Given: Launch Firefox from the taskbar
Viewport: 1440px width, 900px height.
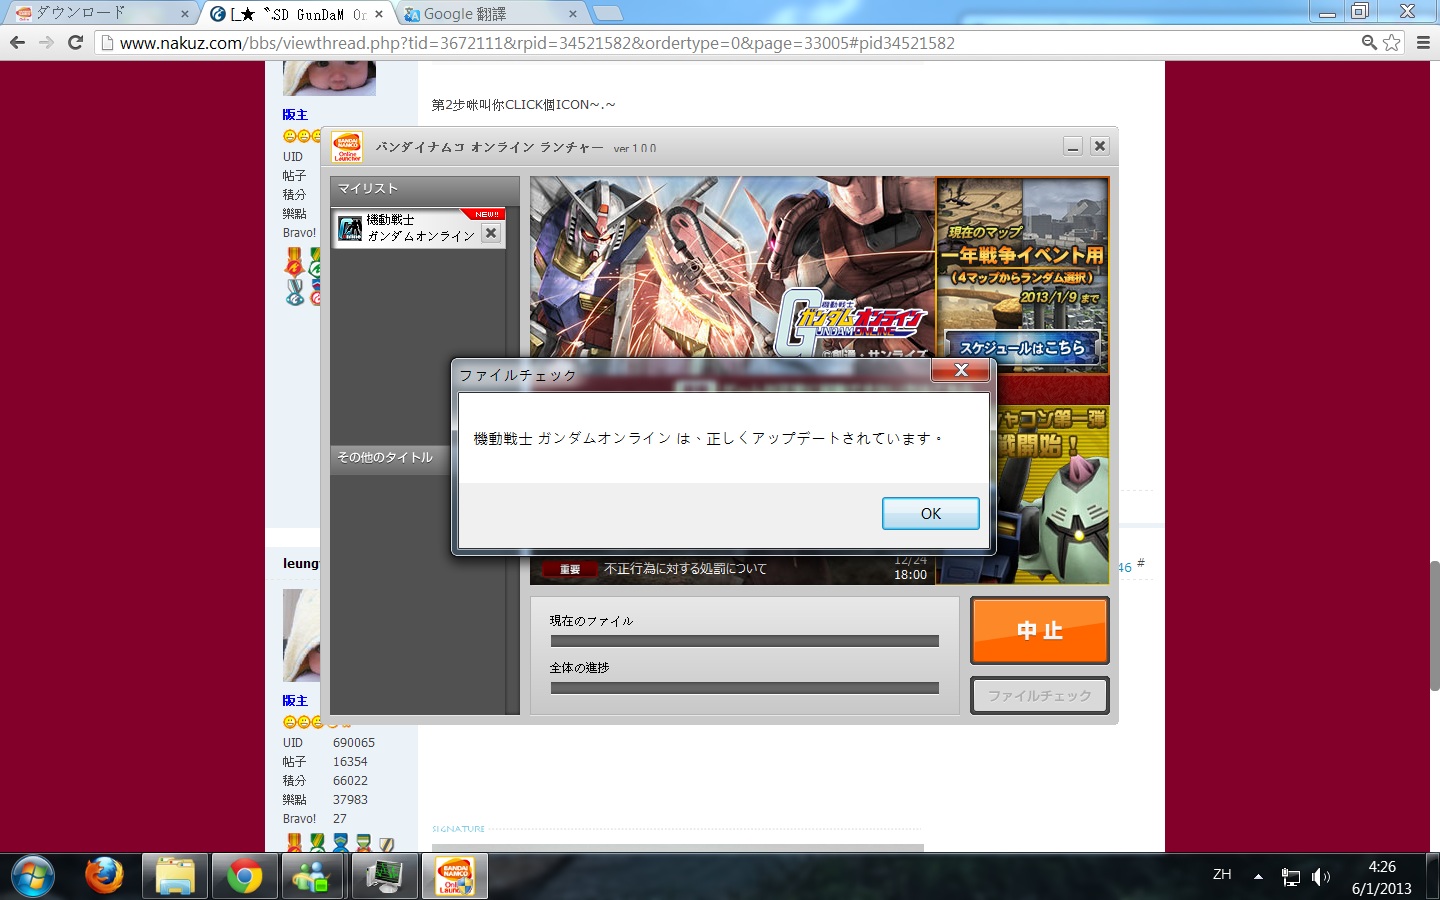Looking at the screenshot, I should pyautogui.click(x=104, y=876).
